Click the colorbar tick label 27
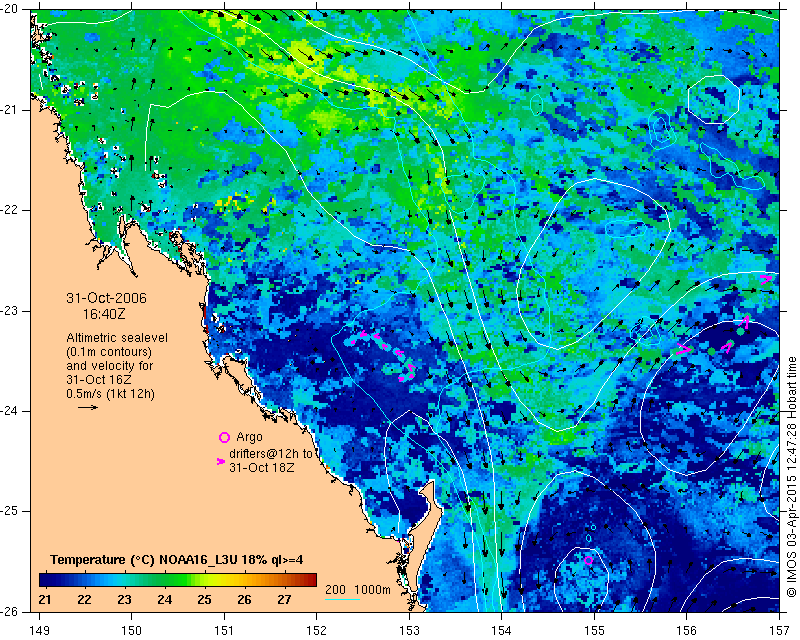The width and height of the screenshot is (800, 640). click(284, 600)
